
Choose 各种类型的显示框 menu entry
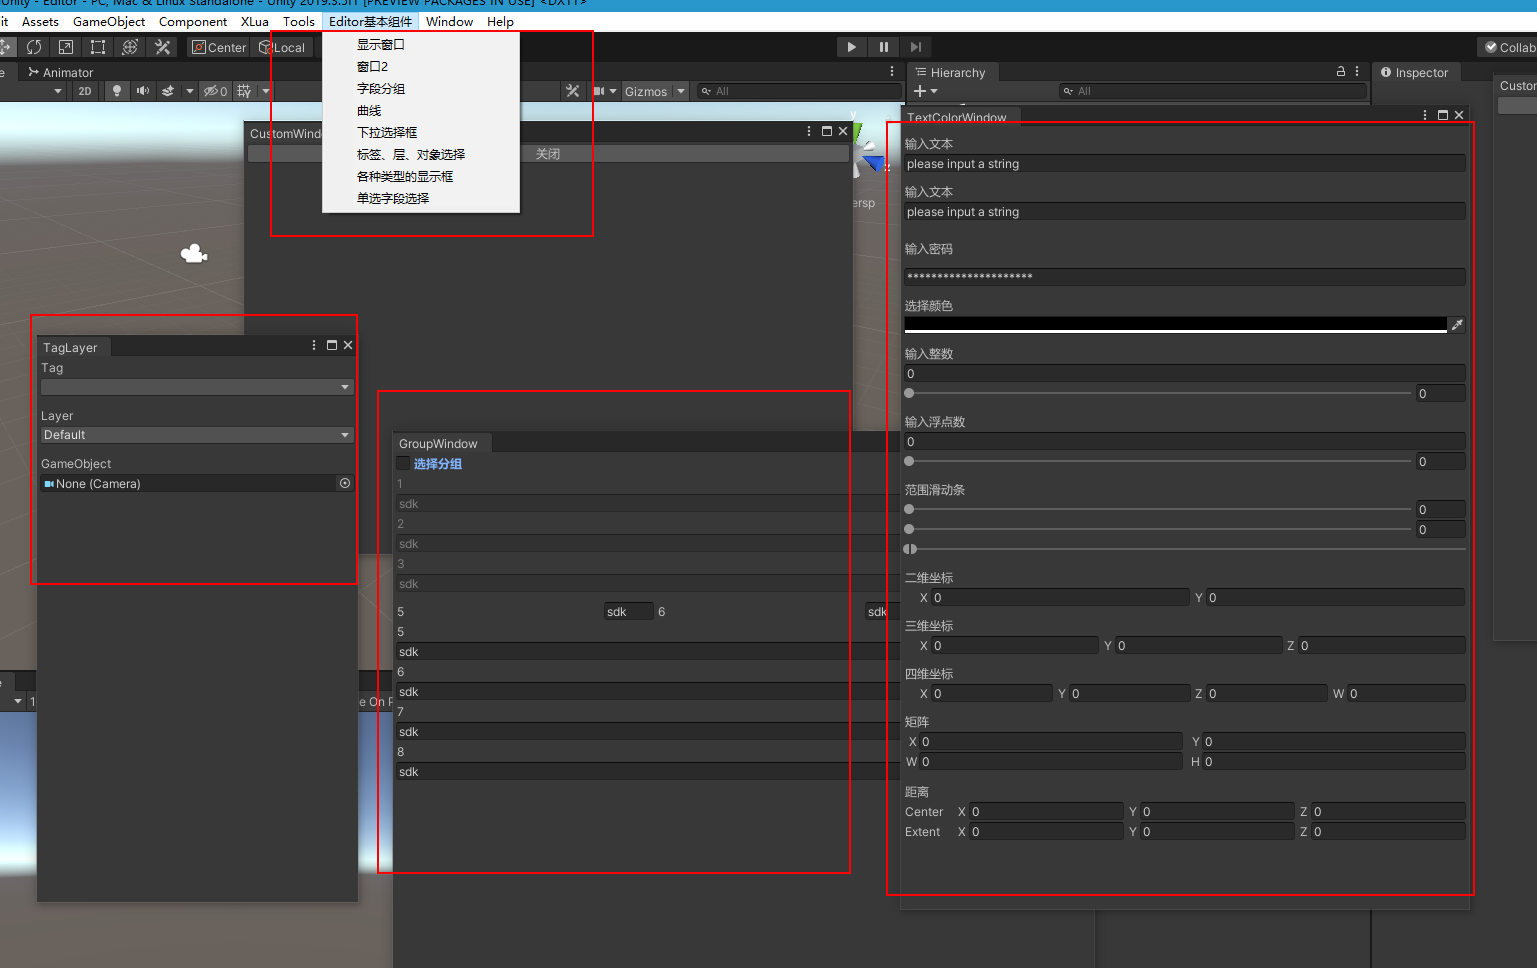pyautogui.click(x=421, y=176)
